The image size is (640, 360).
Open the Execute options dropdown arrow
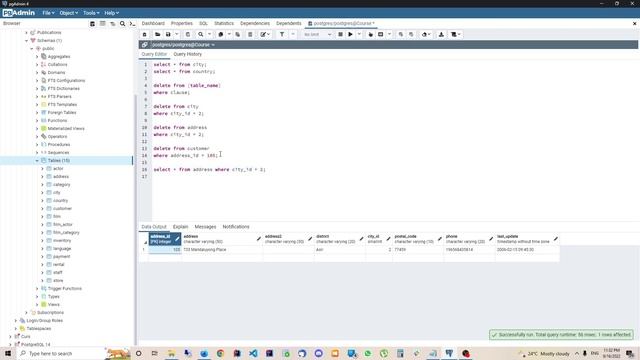point(359,35)
